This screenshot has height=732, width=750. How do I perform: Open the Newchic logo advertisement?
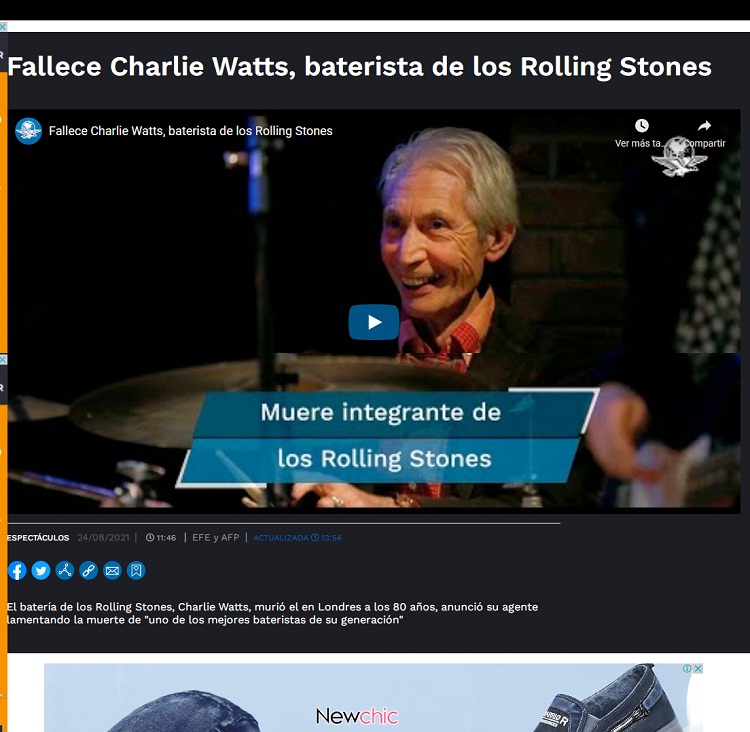[x=356, y=716]
